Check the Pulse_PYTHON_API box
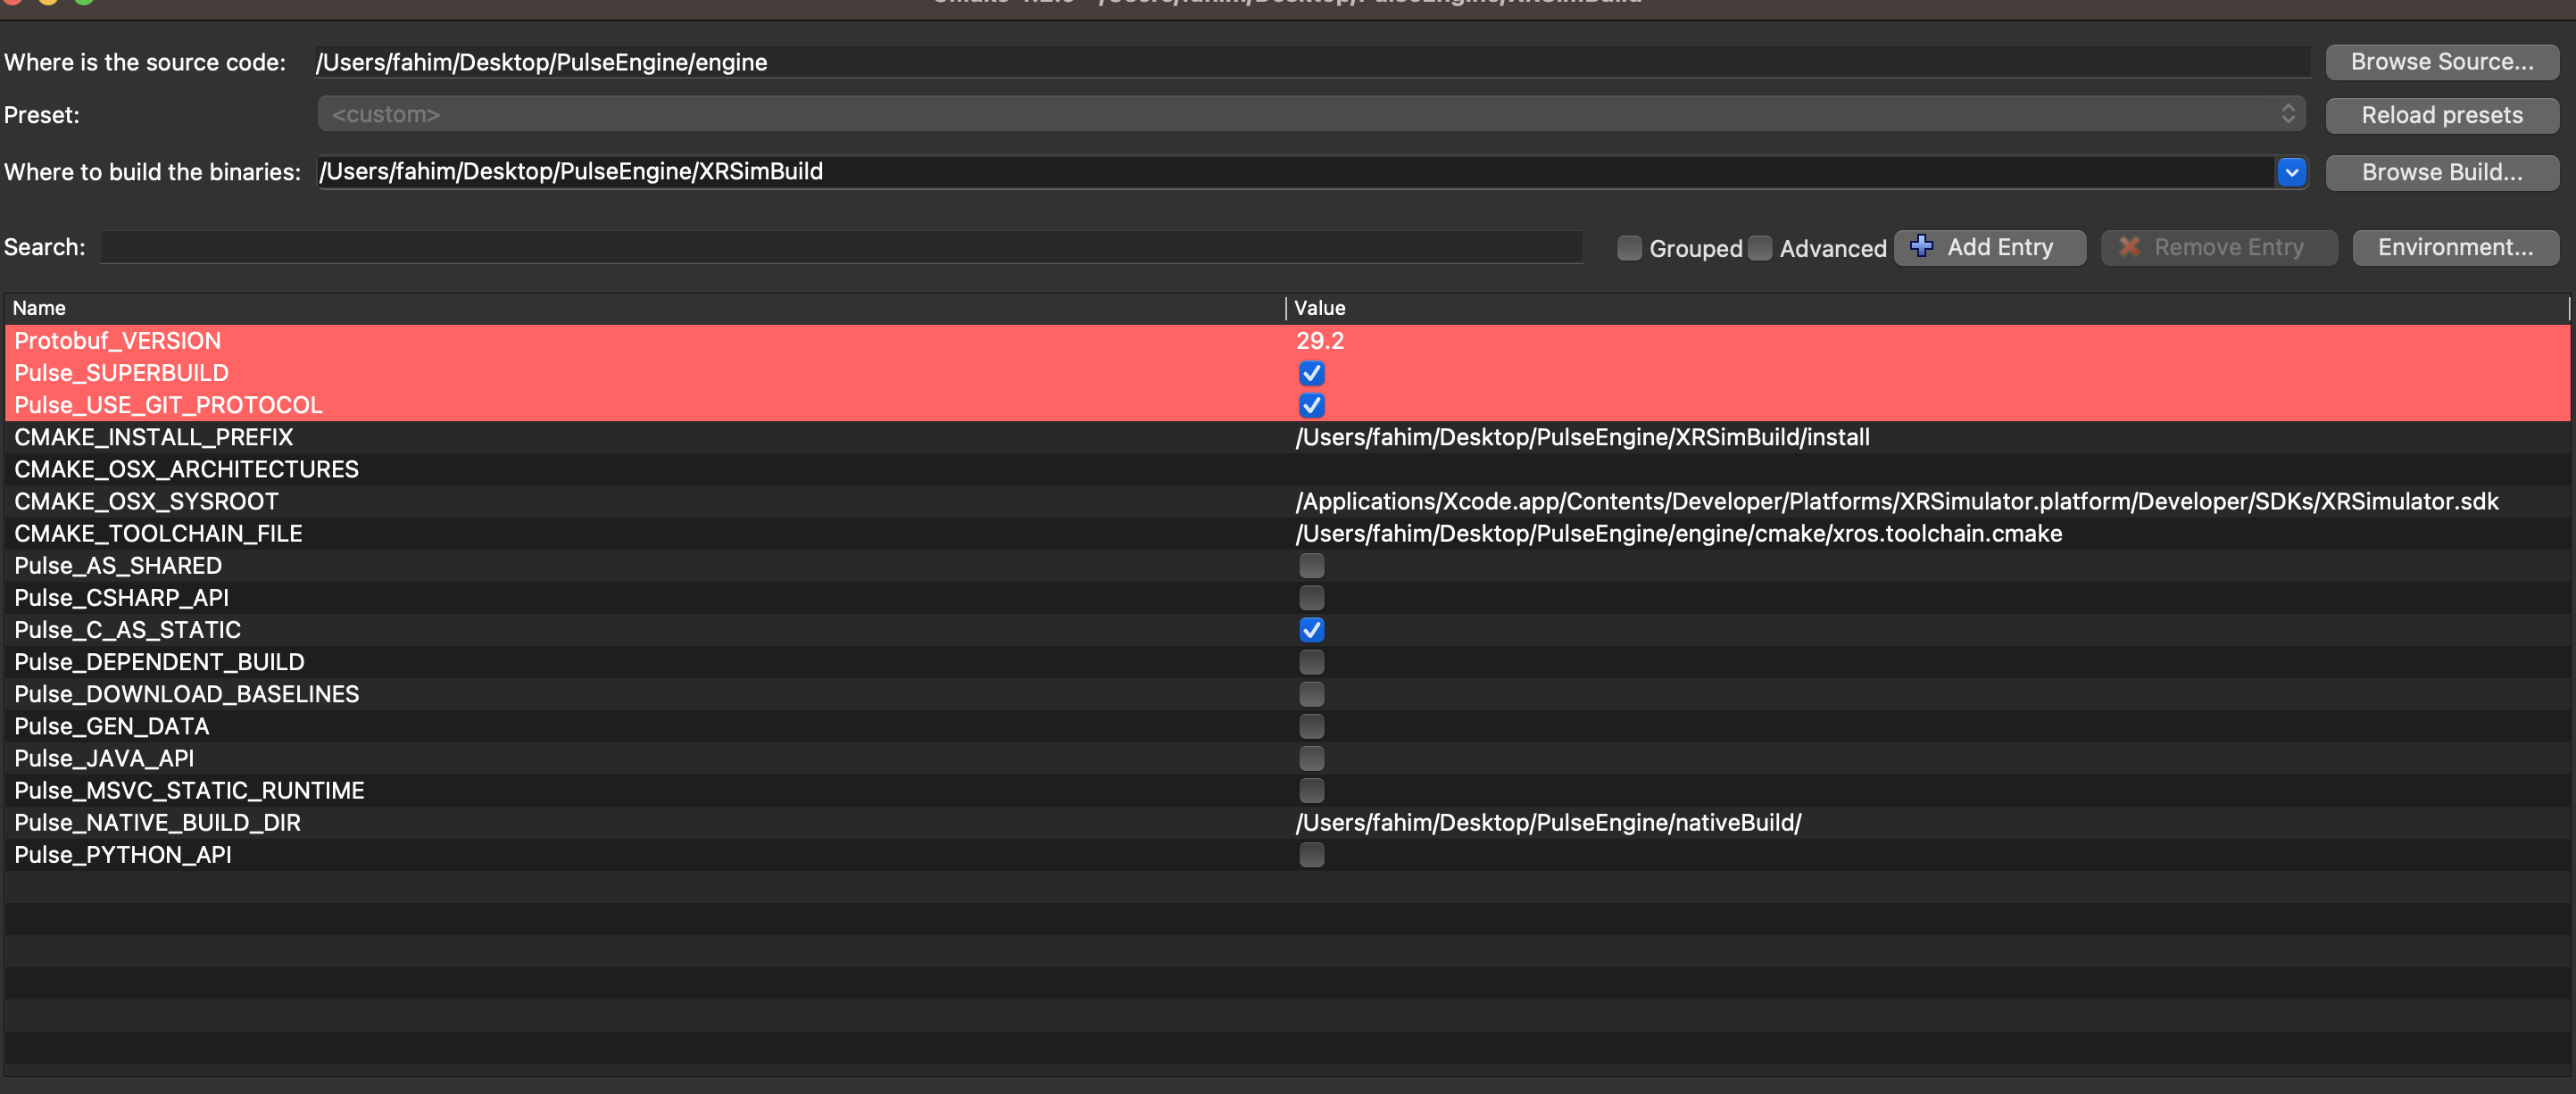 click(x=1311, y=855)
